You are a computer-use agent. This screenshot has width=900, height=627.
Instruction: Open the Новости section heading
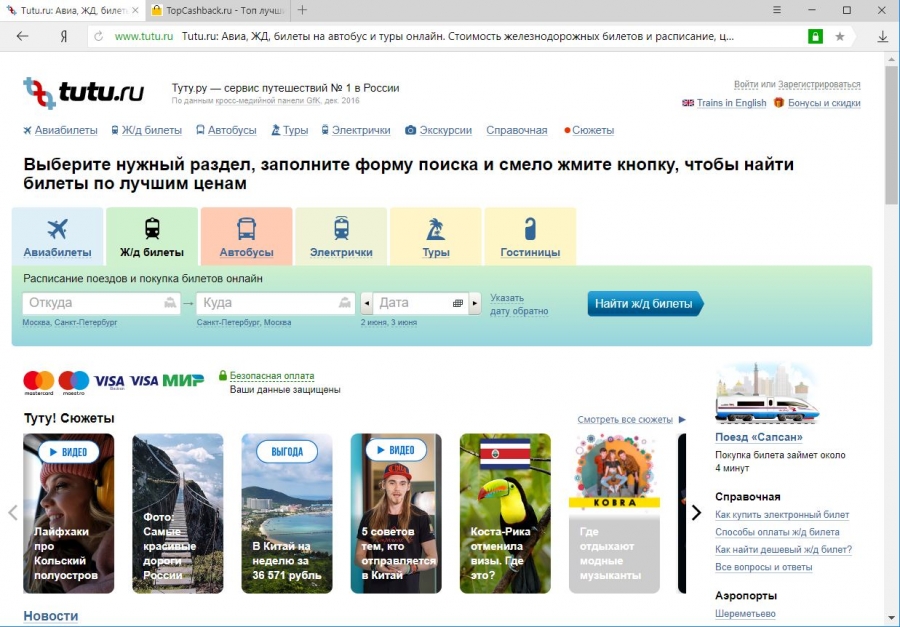51,616
